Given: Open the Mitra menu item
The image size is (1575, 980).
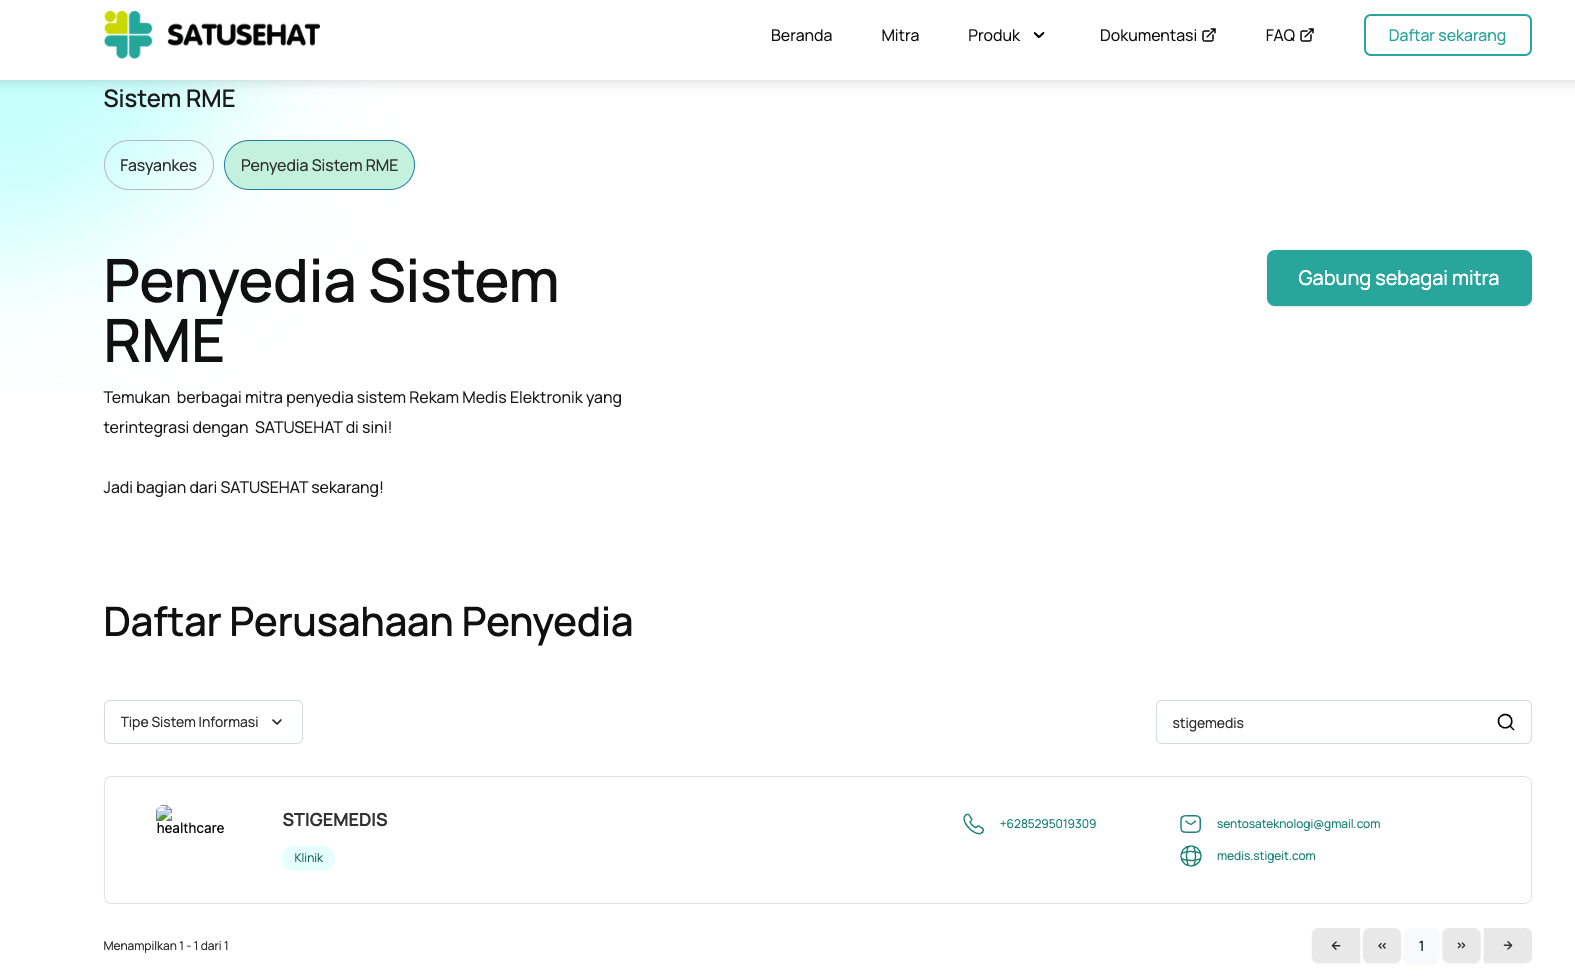Looking at the screenshot, I should coord(900,35).
